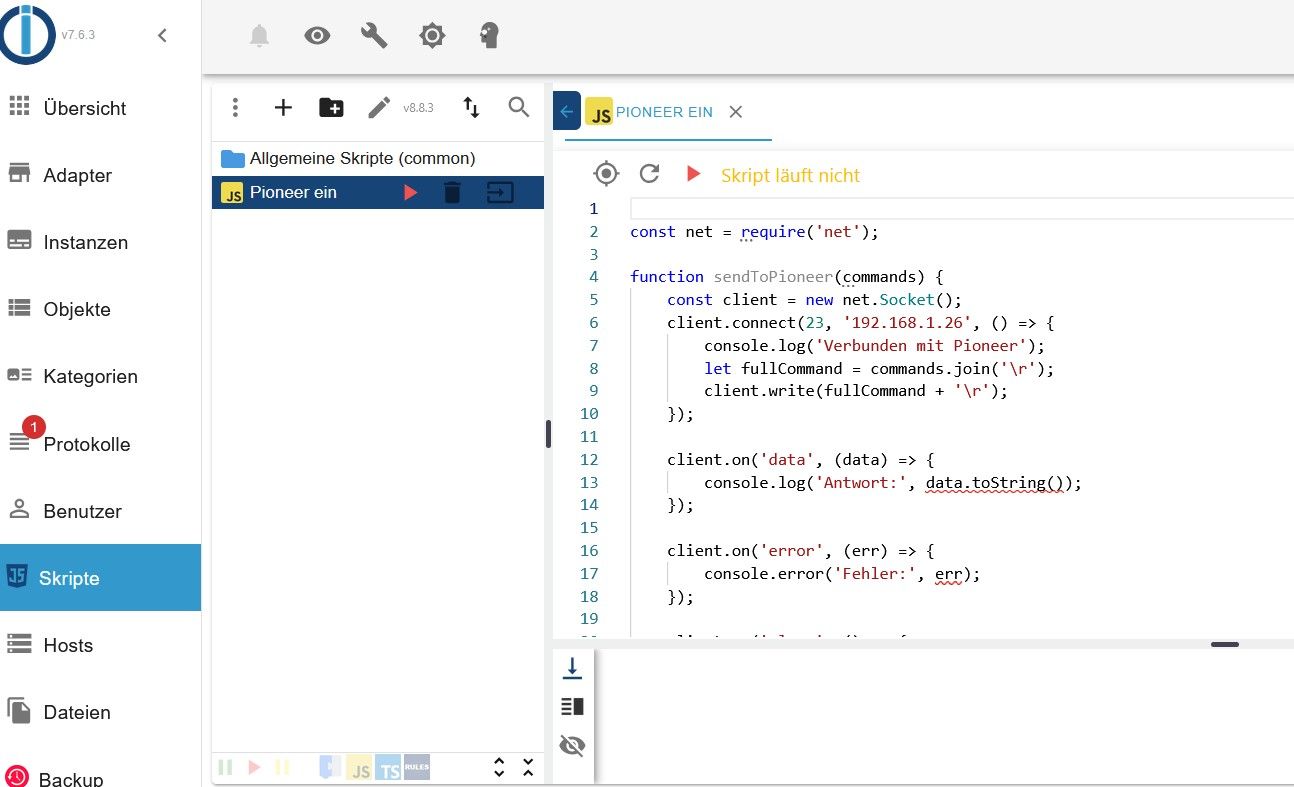Add a new script with plus icon
Viewport: 1294px width, 787px height.
283,107
